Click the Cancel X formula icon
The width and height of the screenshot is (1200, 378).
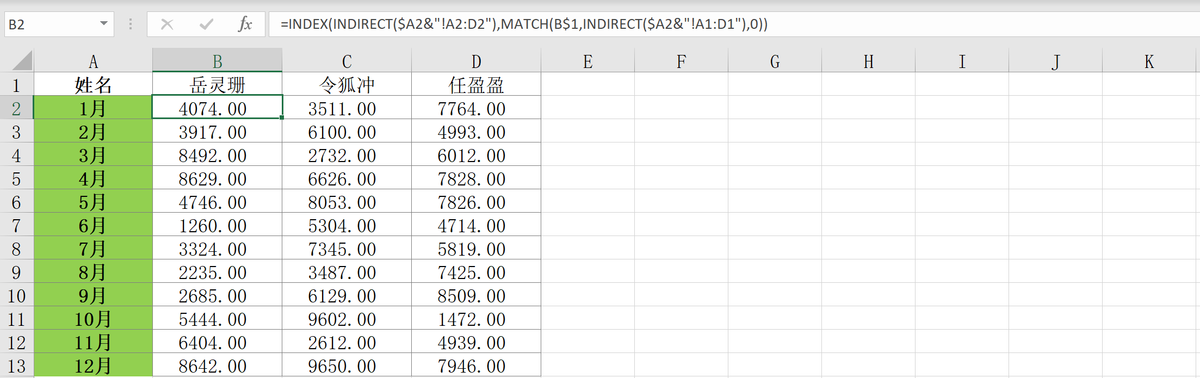(166, 23)
